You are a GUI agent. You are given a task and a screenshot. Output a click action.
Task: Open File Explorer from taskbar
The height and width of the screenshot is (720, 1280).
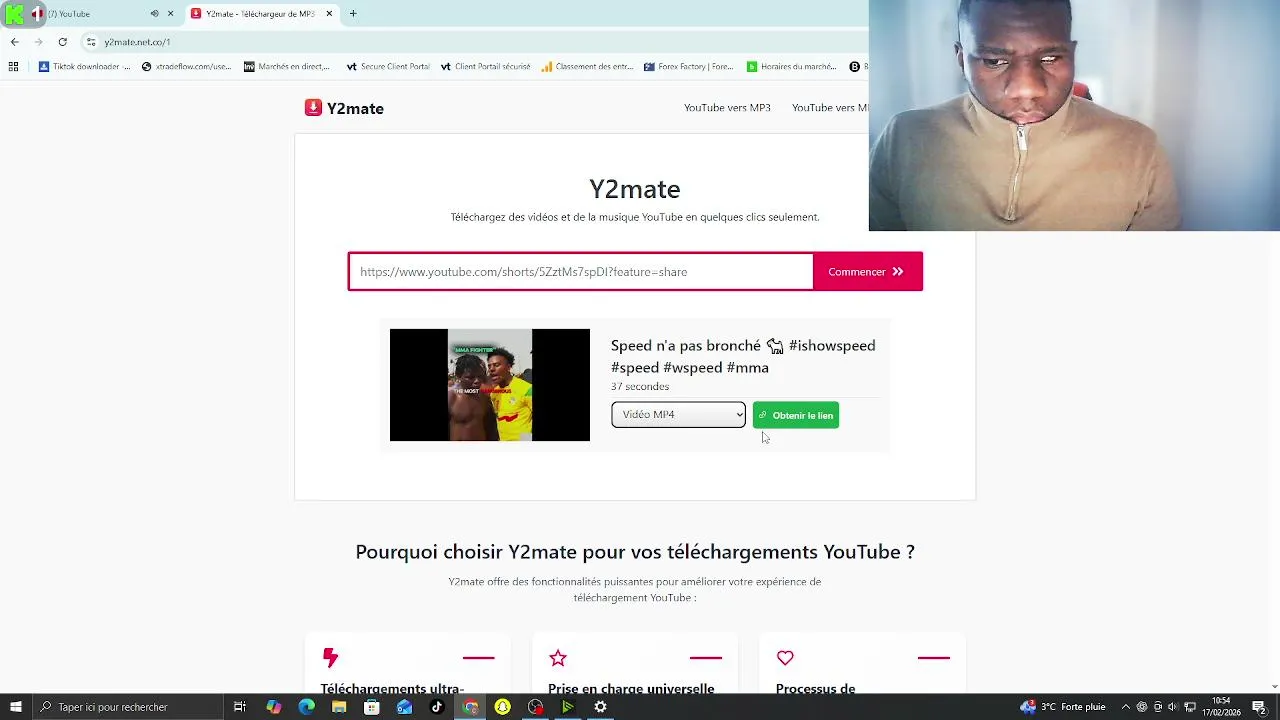pos(339,707)
